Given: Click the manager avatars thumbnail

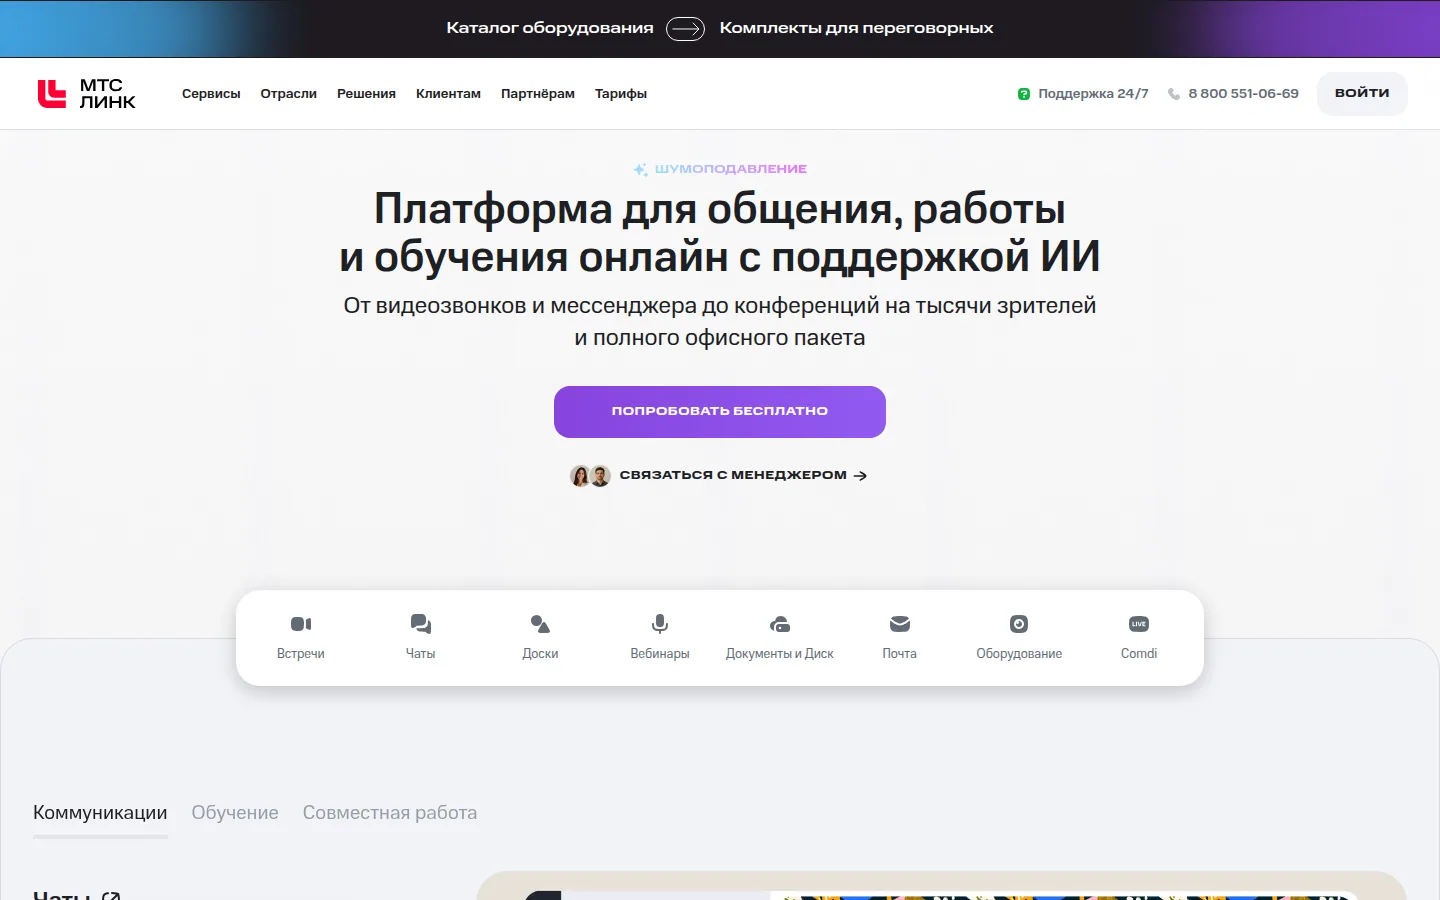Looking at the screenshot, I should pyautogui.click(x=590, y=476).
